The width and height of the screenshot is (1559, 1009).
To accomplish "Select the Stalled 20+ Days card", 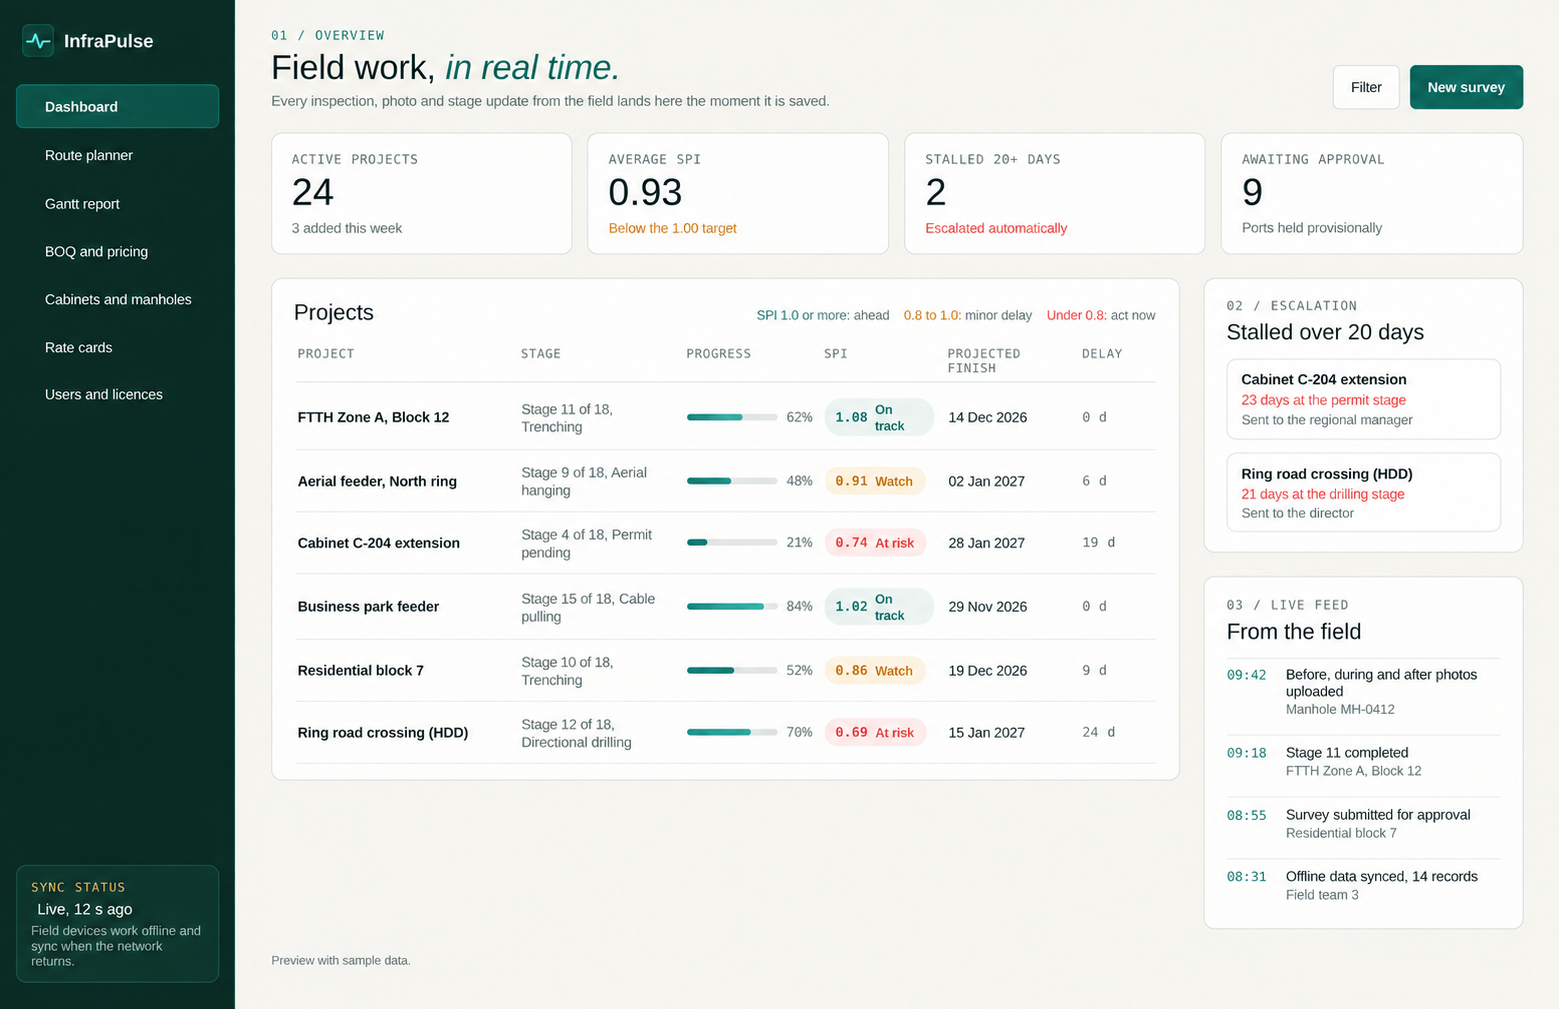I will click(x=1055, y=194).
